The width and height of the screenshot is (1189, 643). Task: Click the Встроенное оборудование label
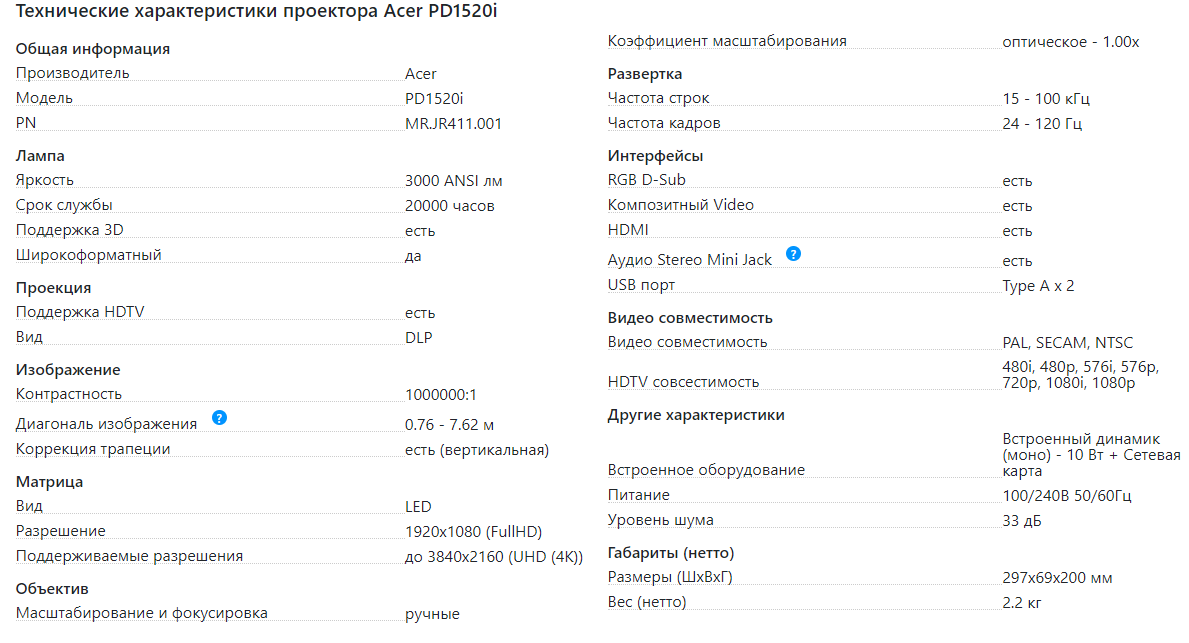point(706,470)
